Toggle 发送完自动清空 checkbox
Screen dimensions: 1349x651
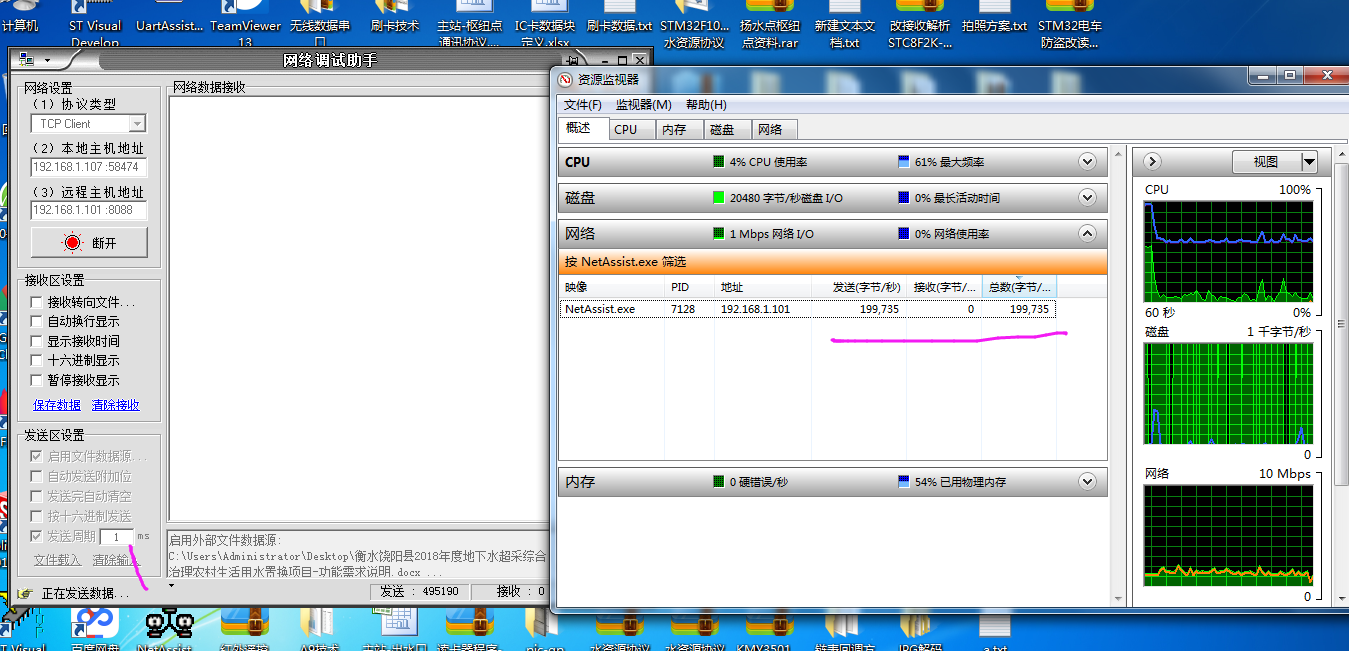tap(37, 496)
